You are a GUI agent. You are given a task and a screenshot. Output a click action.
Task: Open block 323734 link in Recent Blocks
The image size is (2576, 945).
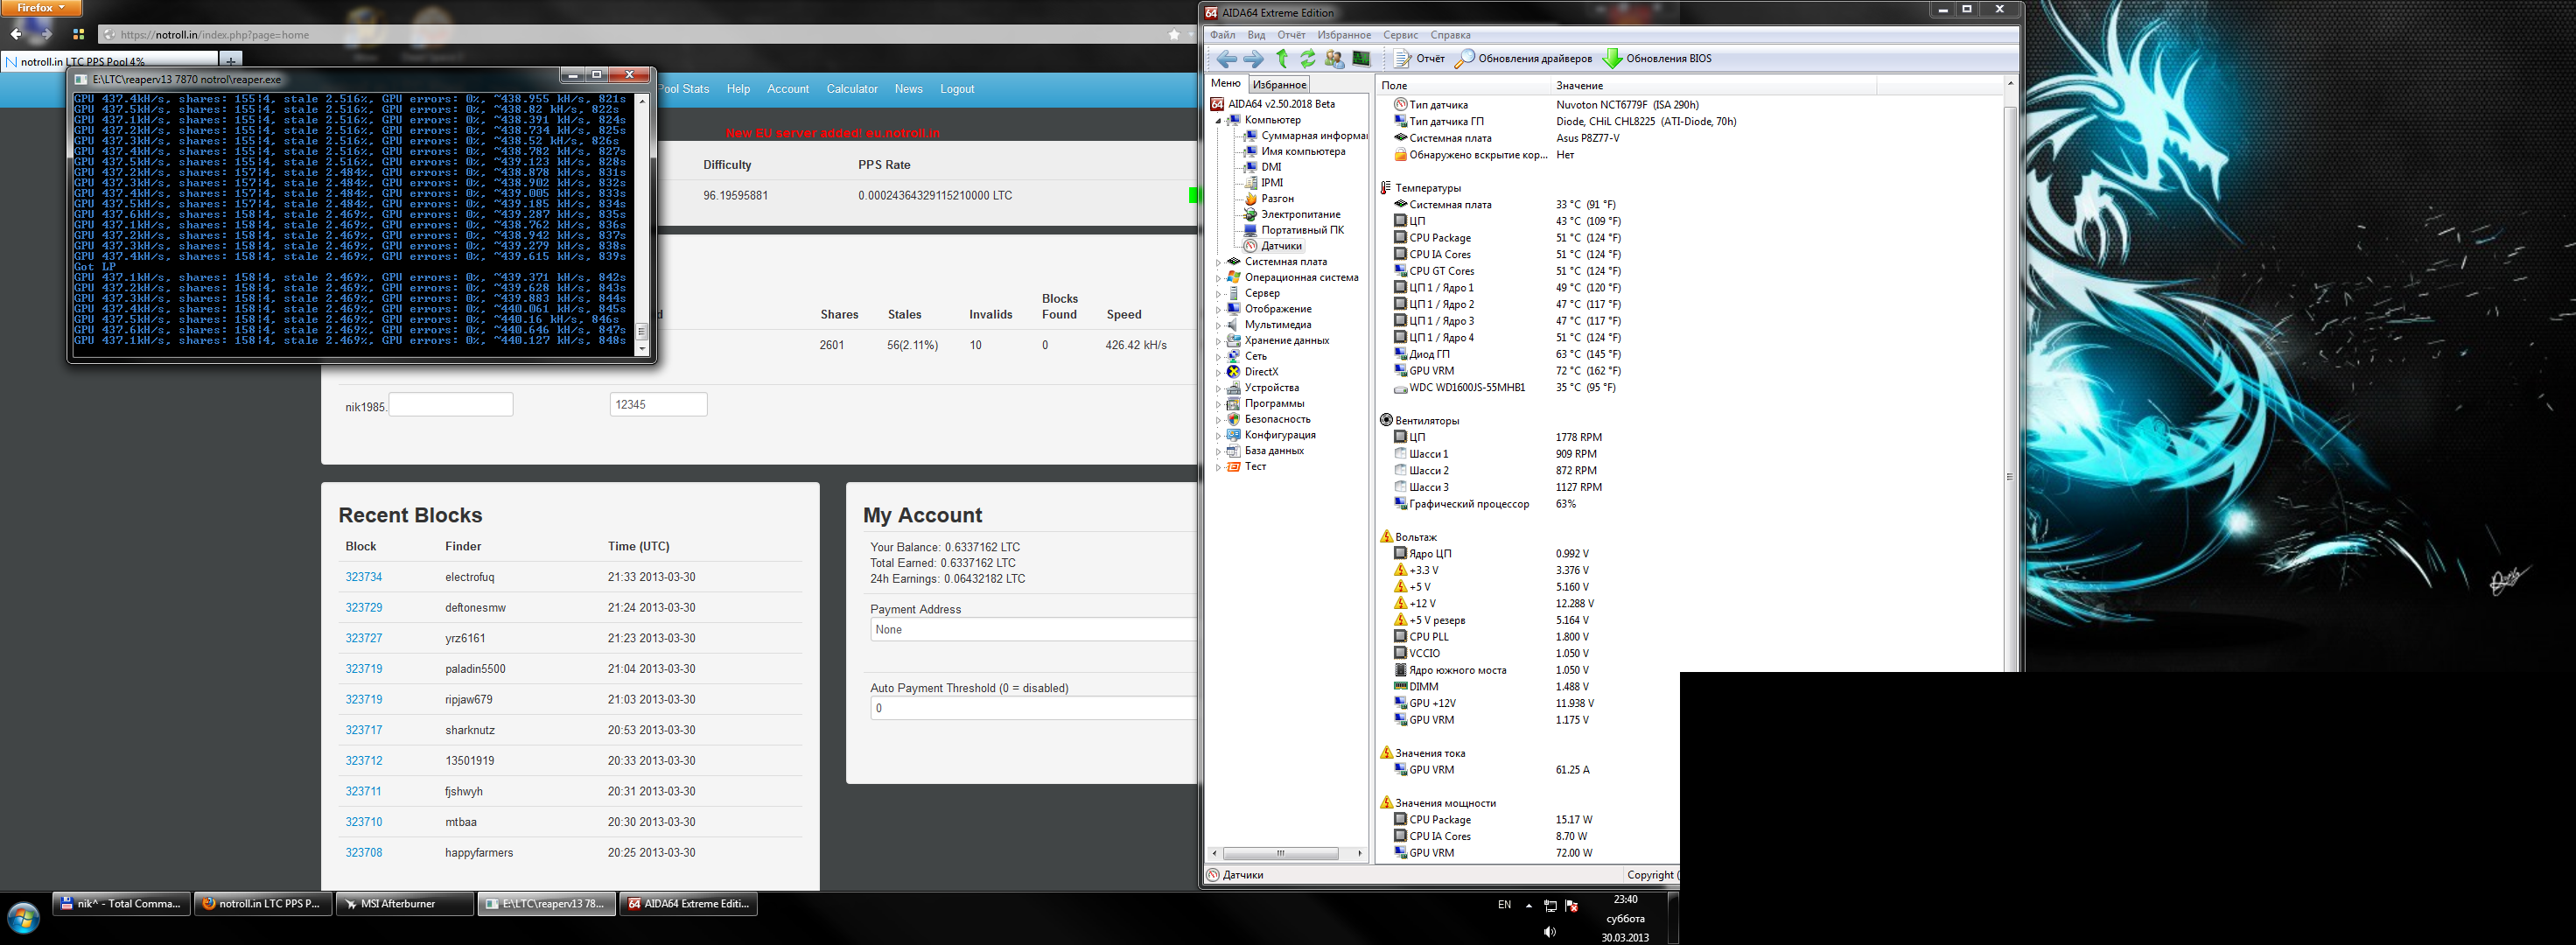(363, 577)
